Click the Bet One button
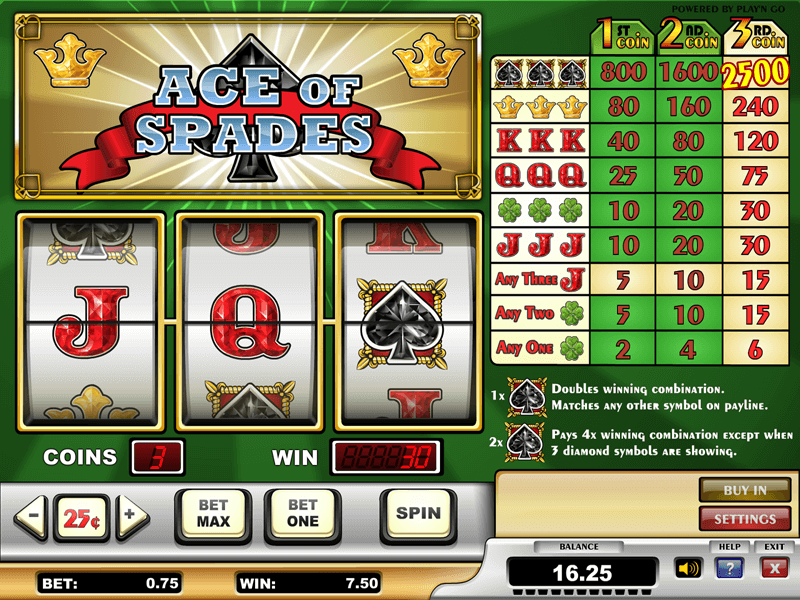Screen dimensions: 800x600 coord(303,514)
